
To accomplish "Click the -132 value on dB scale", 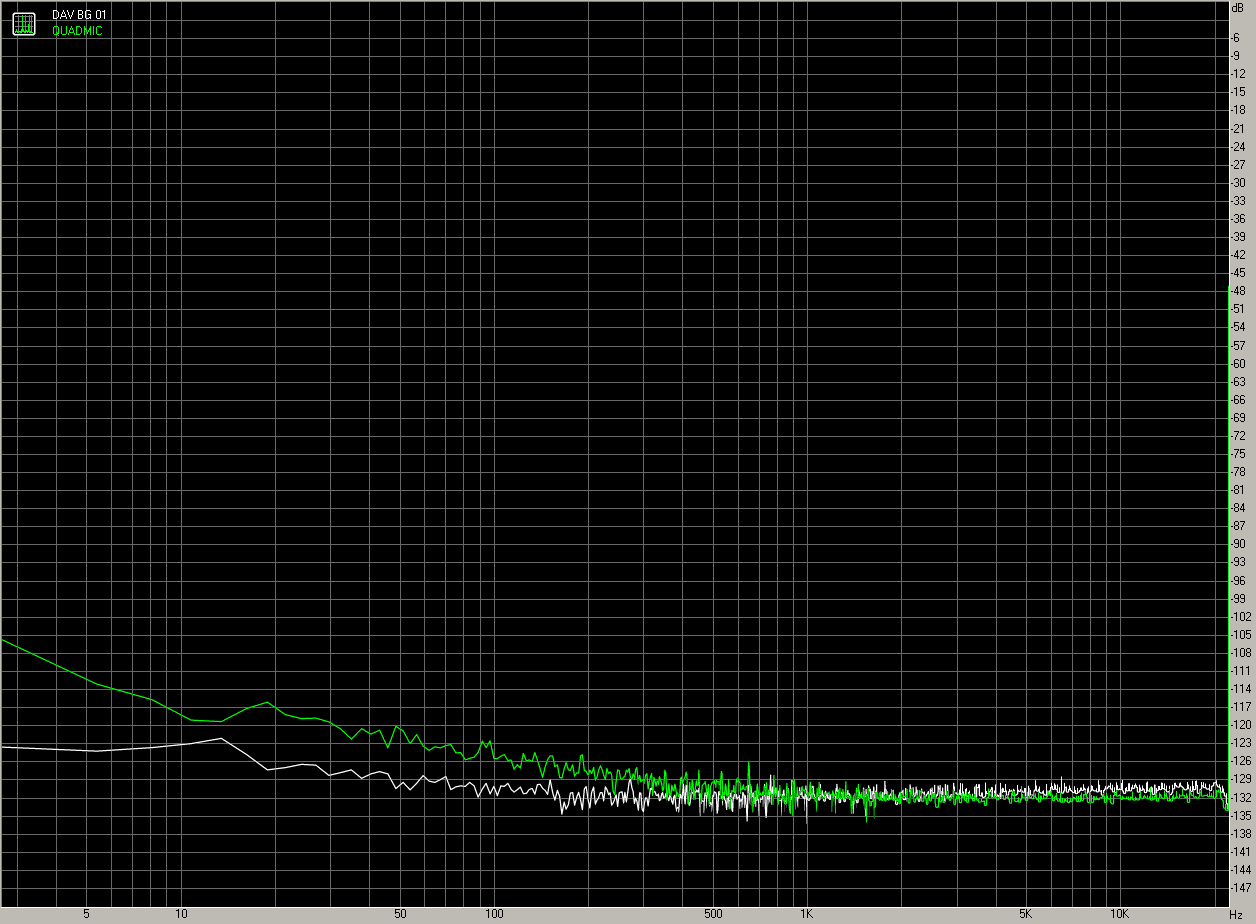I will pos(1240,798).
